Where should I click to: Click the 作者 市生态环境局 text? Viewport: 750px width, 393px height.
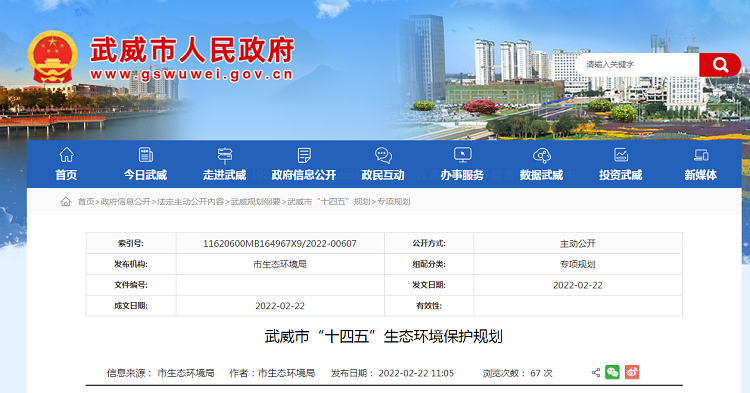click(x=272, y=373)
